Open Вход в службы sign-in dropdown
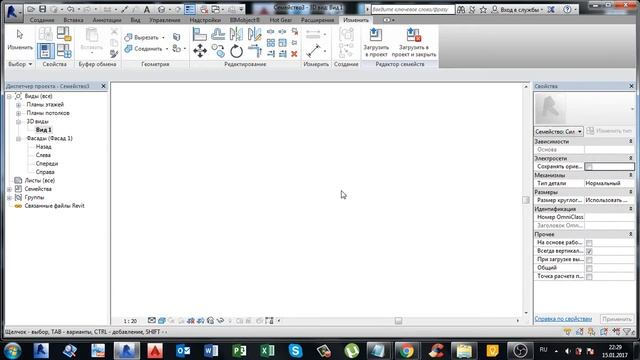Screen dimensions: 640x360 [517, 9]
